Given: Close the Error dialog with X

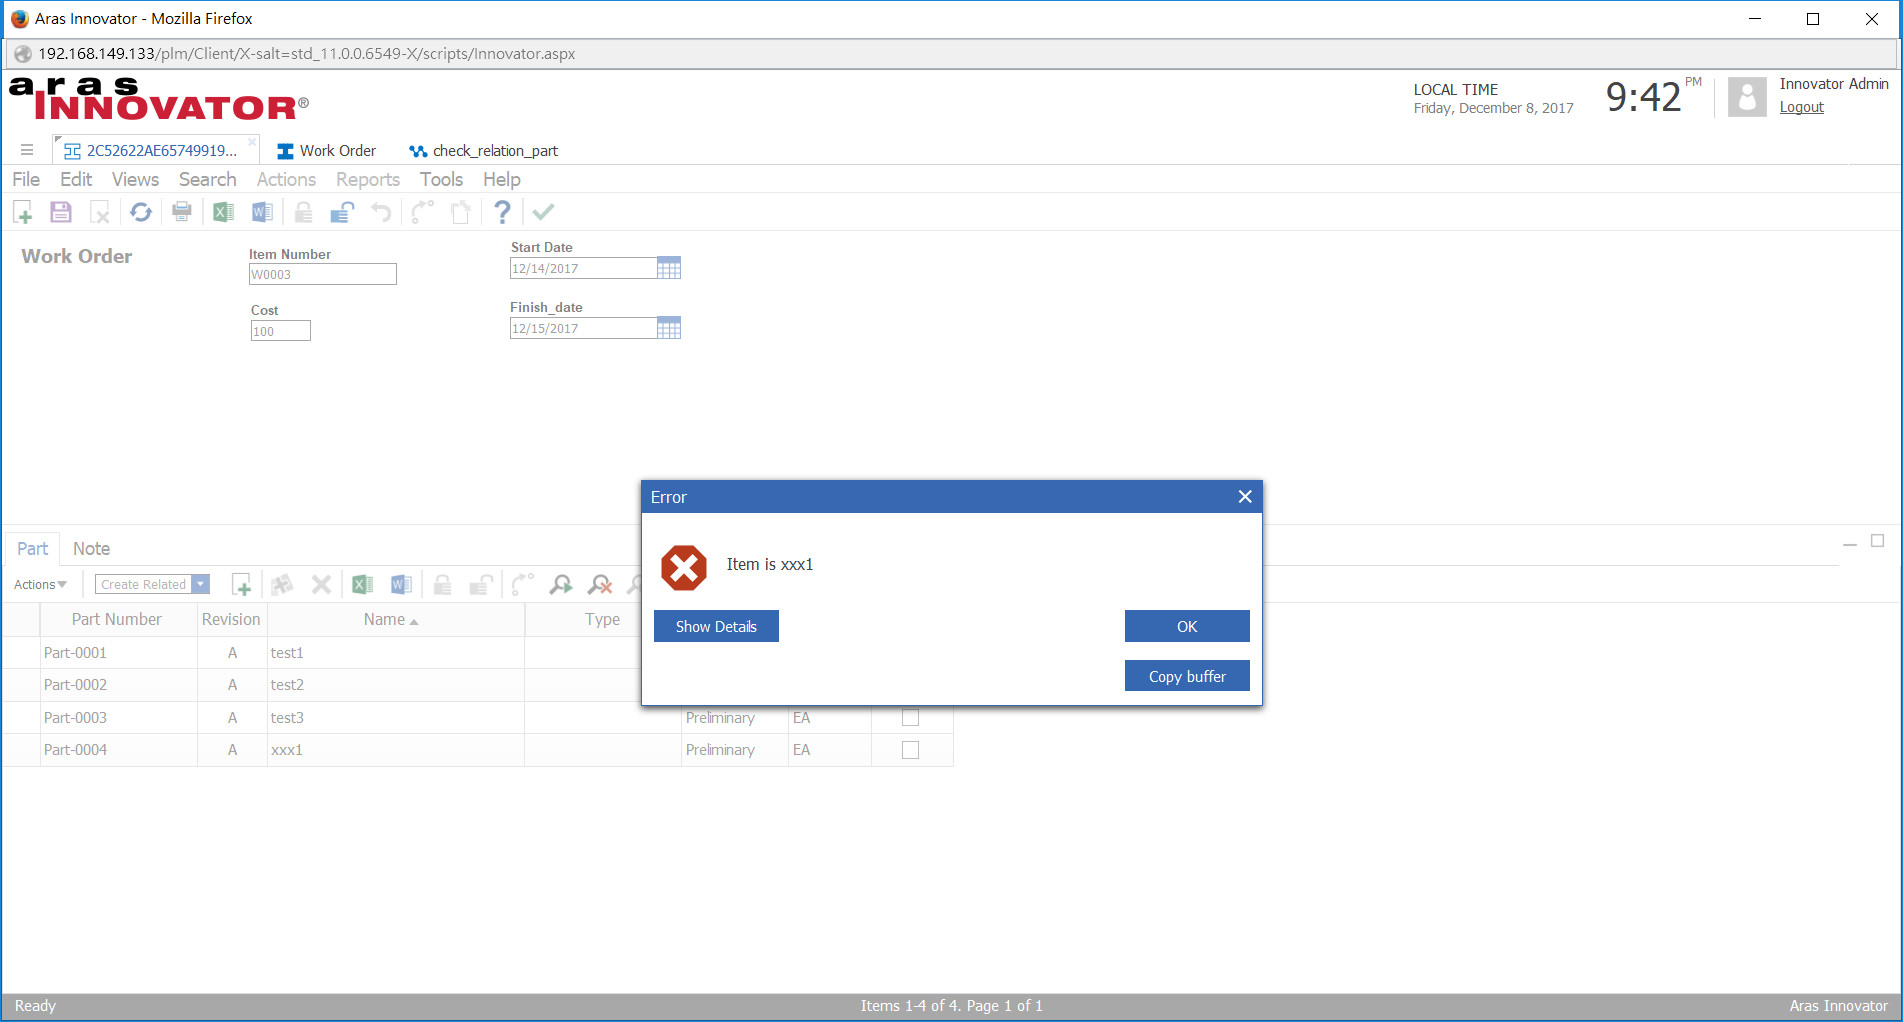Looking at the screenshot, I should pyautogui.click(x=1245, y=497).
